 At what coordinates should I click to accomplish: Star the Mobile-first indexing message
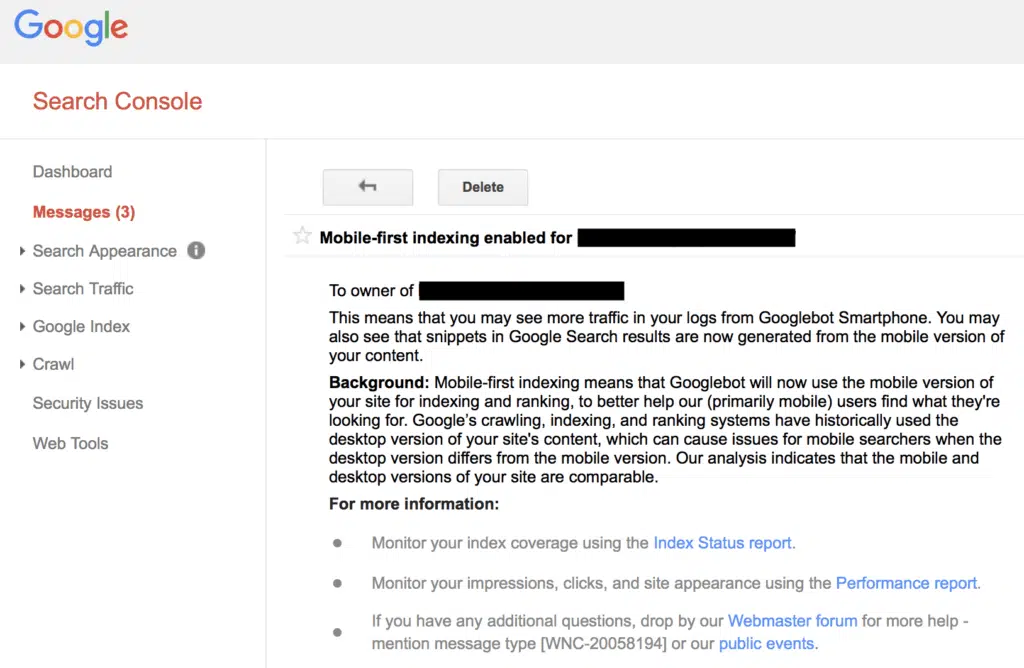click(302, 237)
